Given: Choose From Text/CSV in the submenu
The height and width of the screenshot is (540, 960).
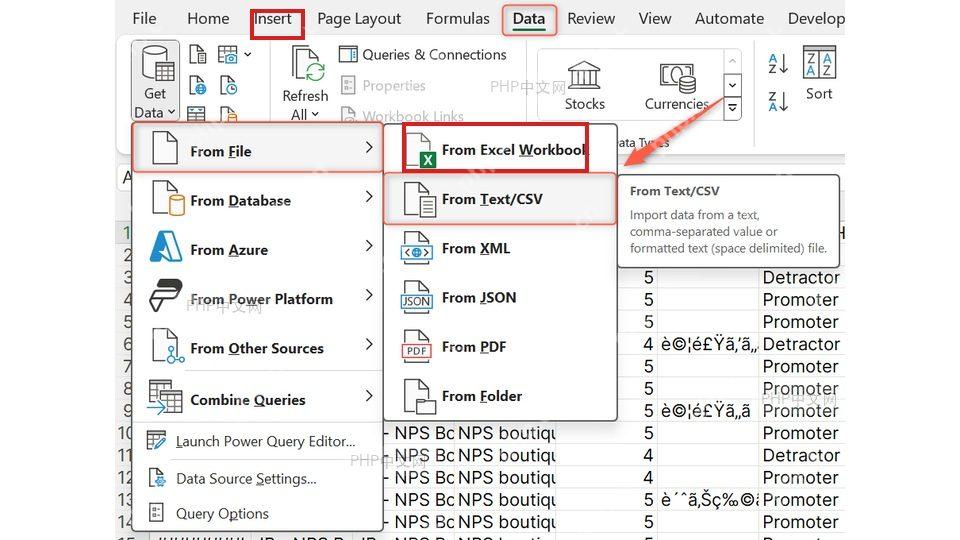Looking at the screenshot, I should click(x=500, y=199).
